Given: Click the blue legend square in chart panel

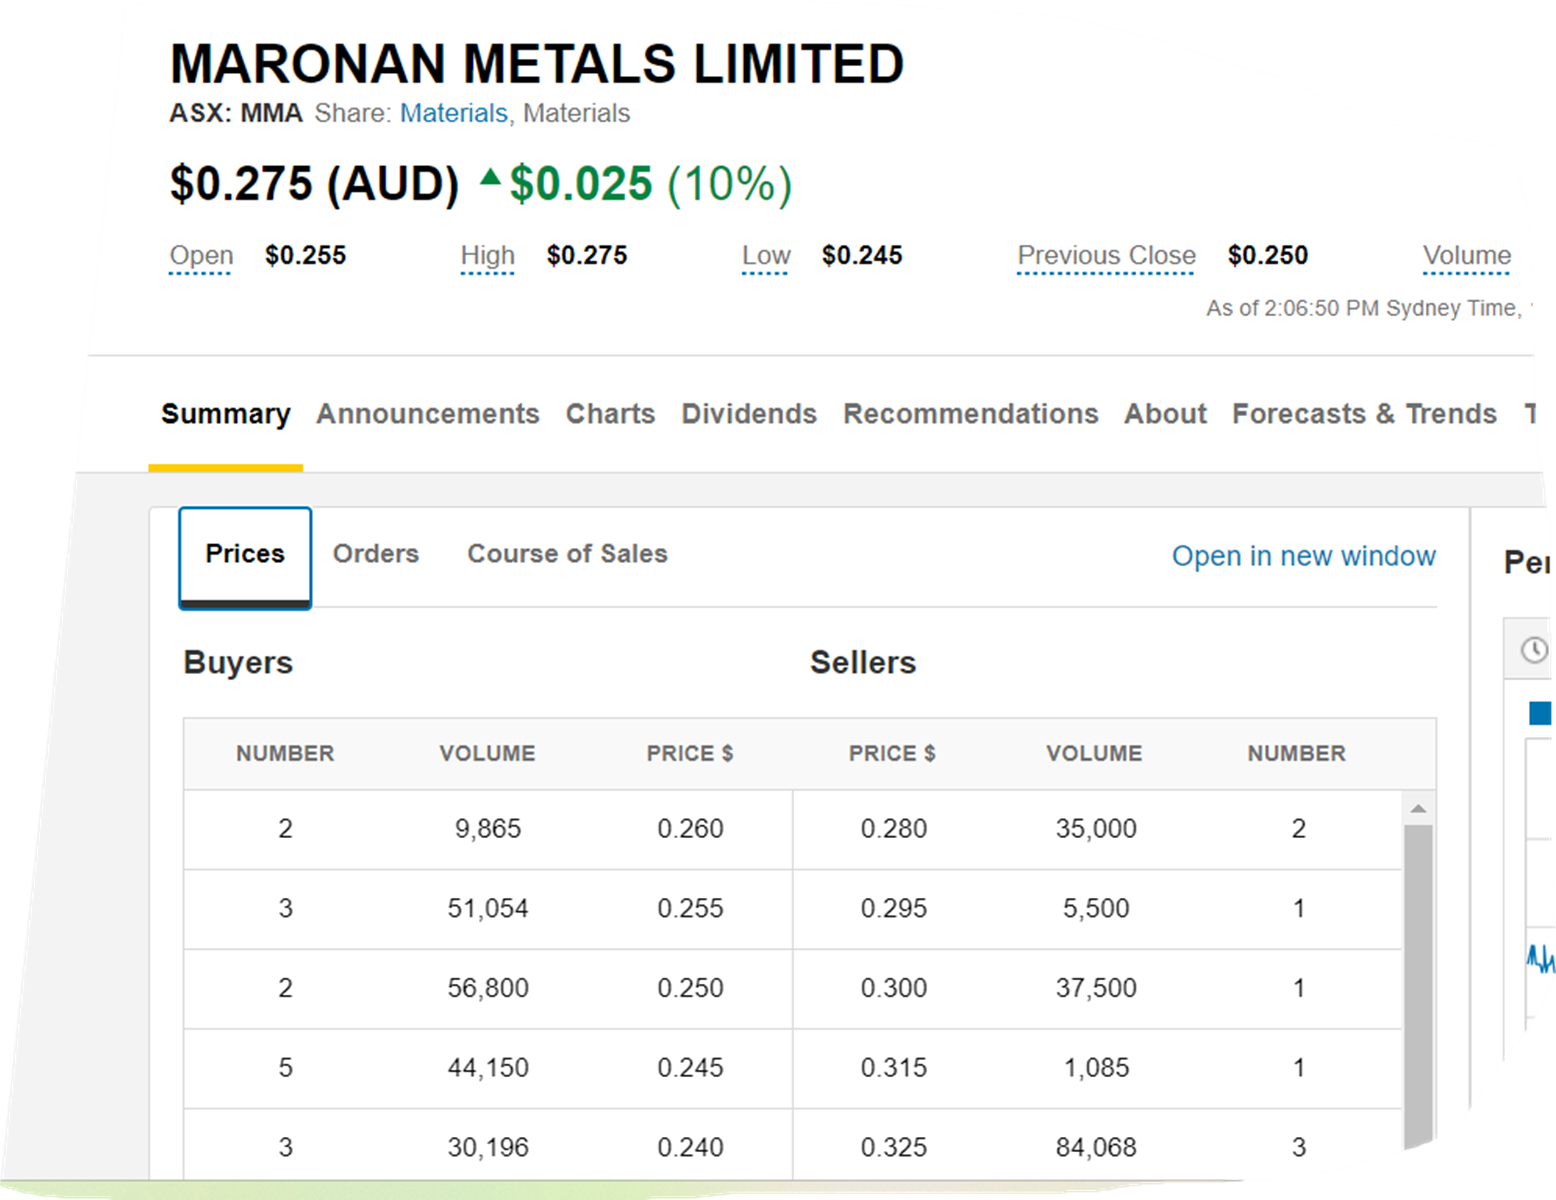Looking at the screenshot, I should (x=1540, y=713).
